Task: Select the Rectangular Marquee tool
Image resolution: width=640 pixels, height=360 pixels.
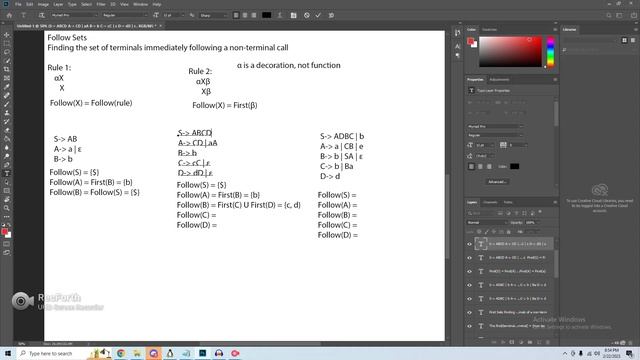Action: point(7,44)
